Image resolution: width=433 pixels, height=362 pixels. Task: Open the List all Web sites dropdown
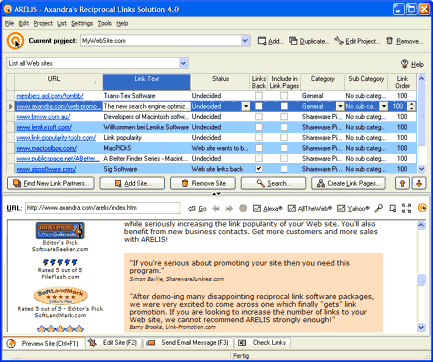tap(183, 63)
